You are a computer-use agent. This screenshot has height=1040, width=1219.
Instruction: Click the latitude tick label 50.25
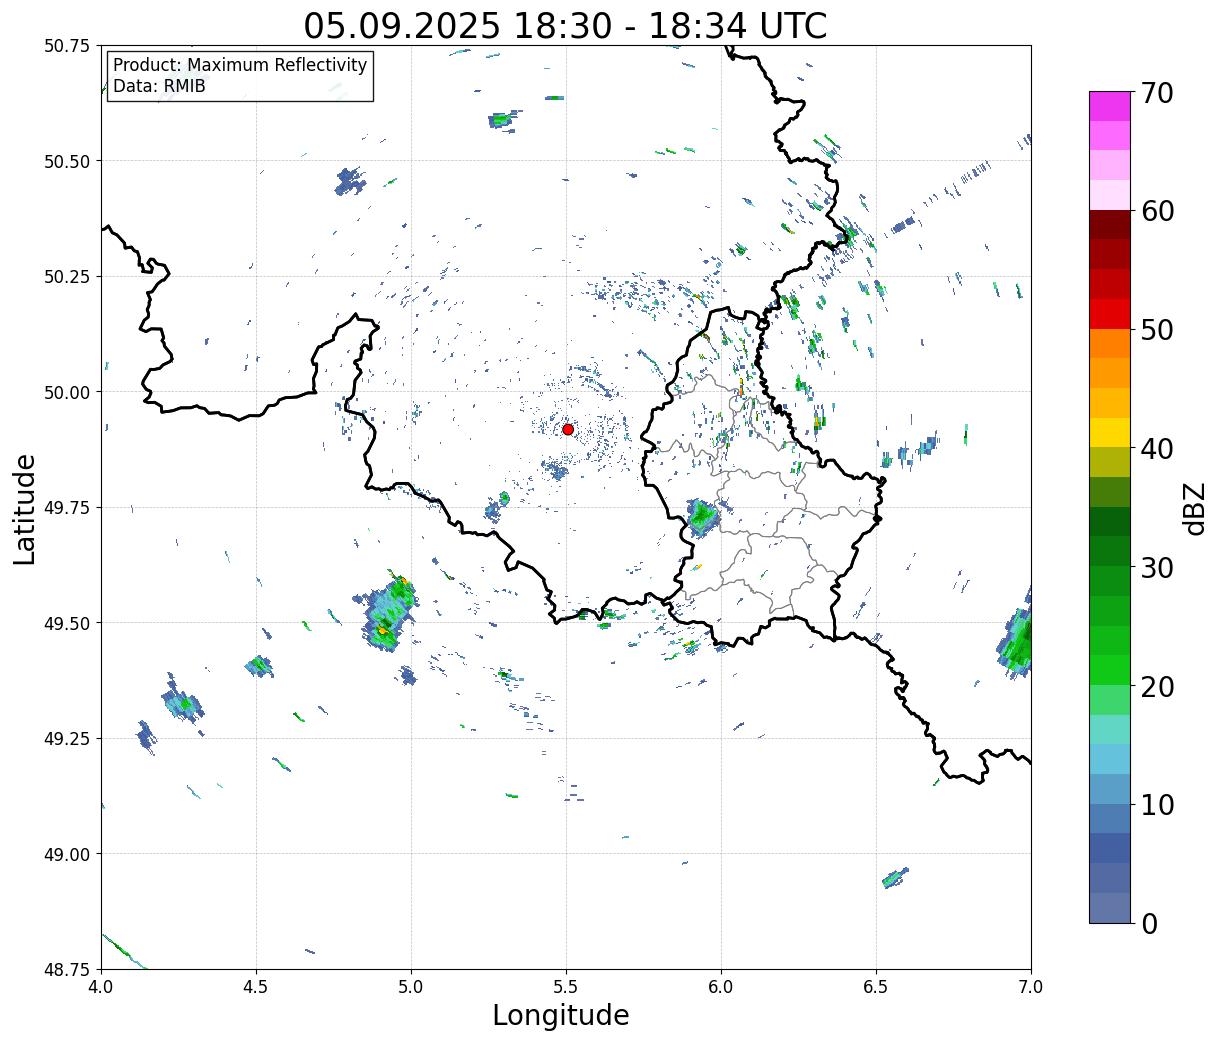(x=66, y=277)
